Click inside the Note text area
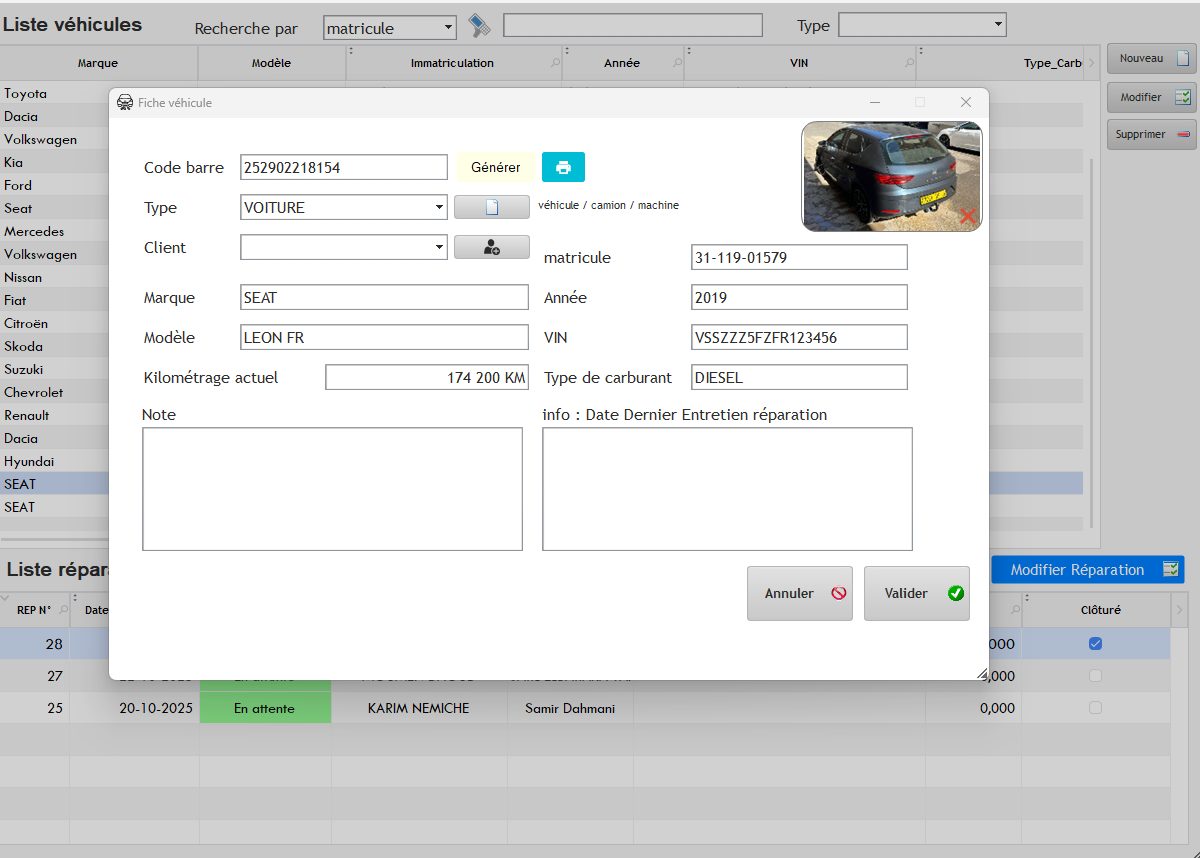The image size is (1200, 858). point(332,488)
